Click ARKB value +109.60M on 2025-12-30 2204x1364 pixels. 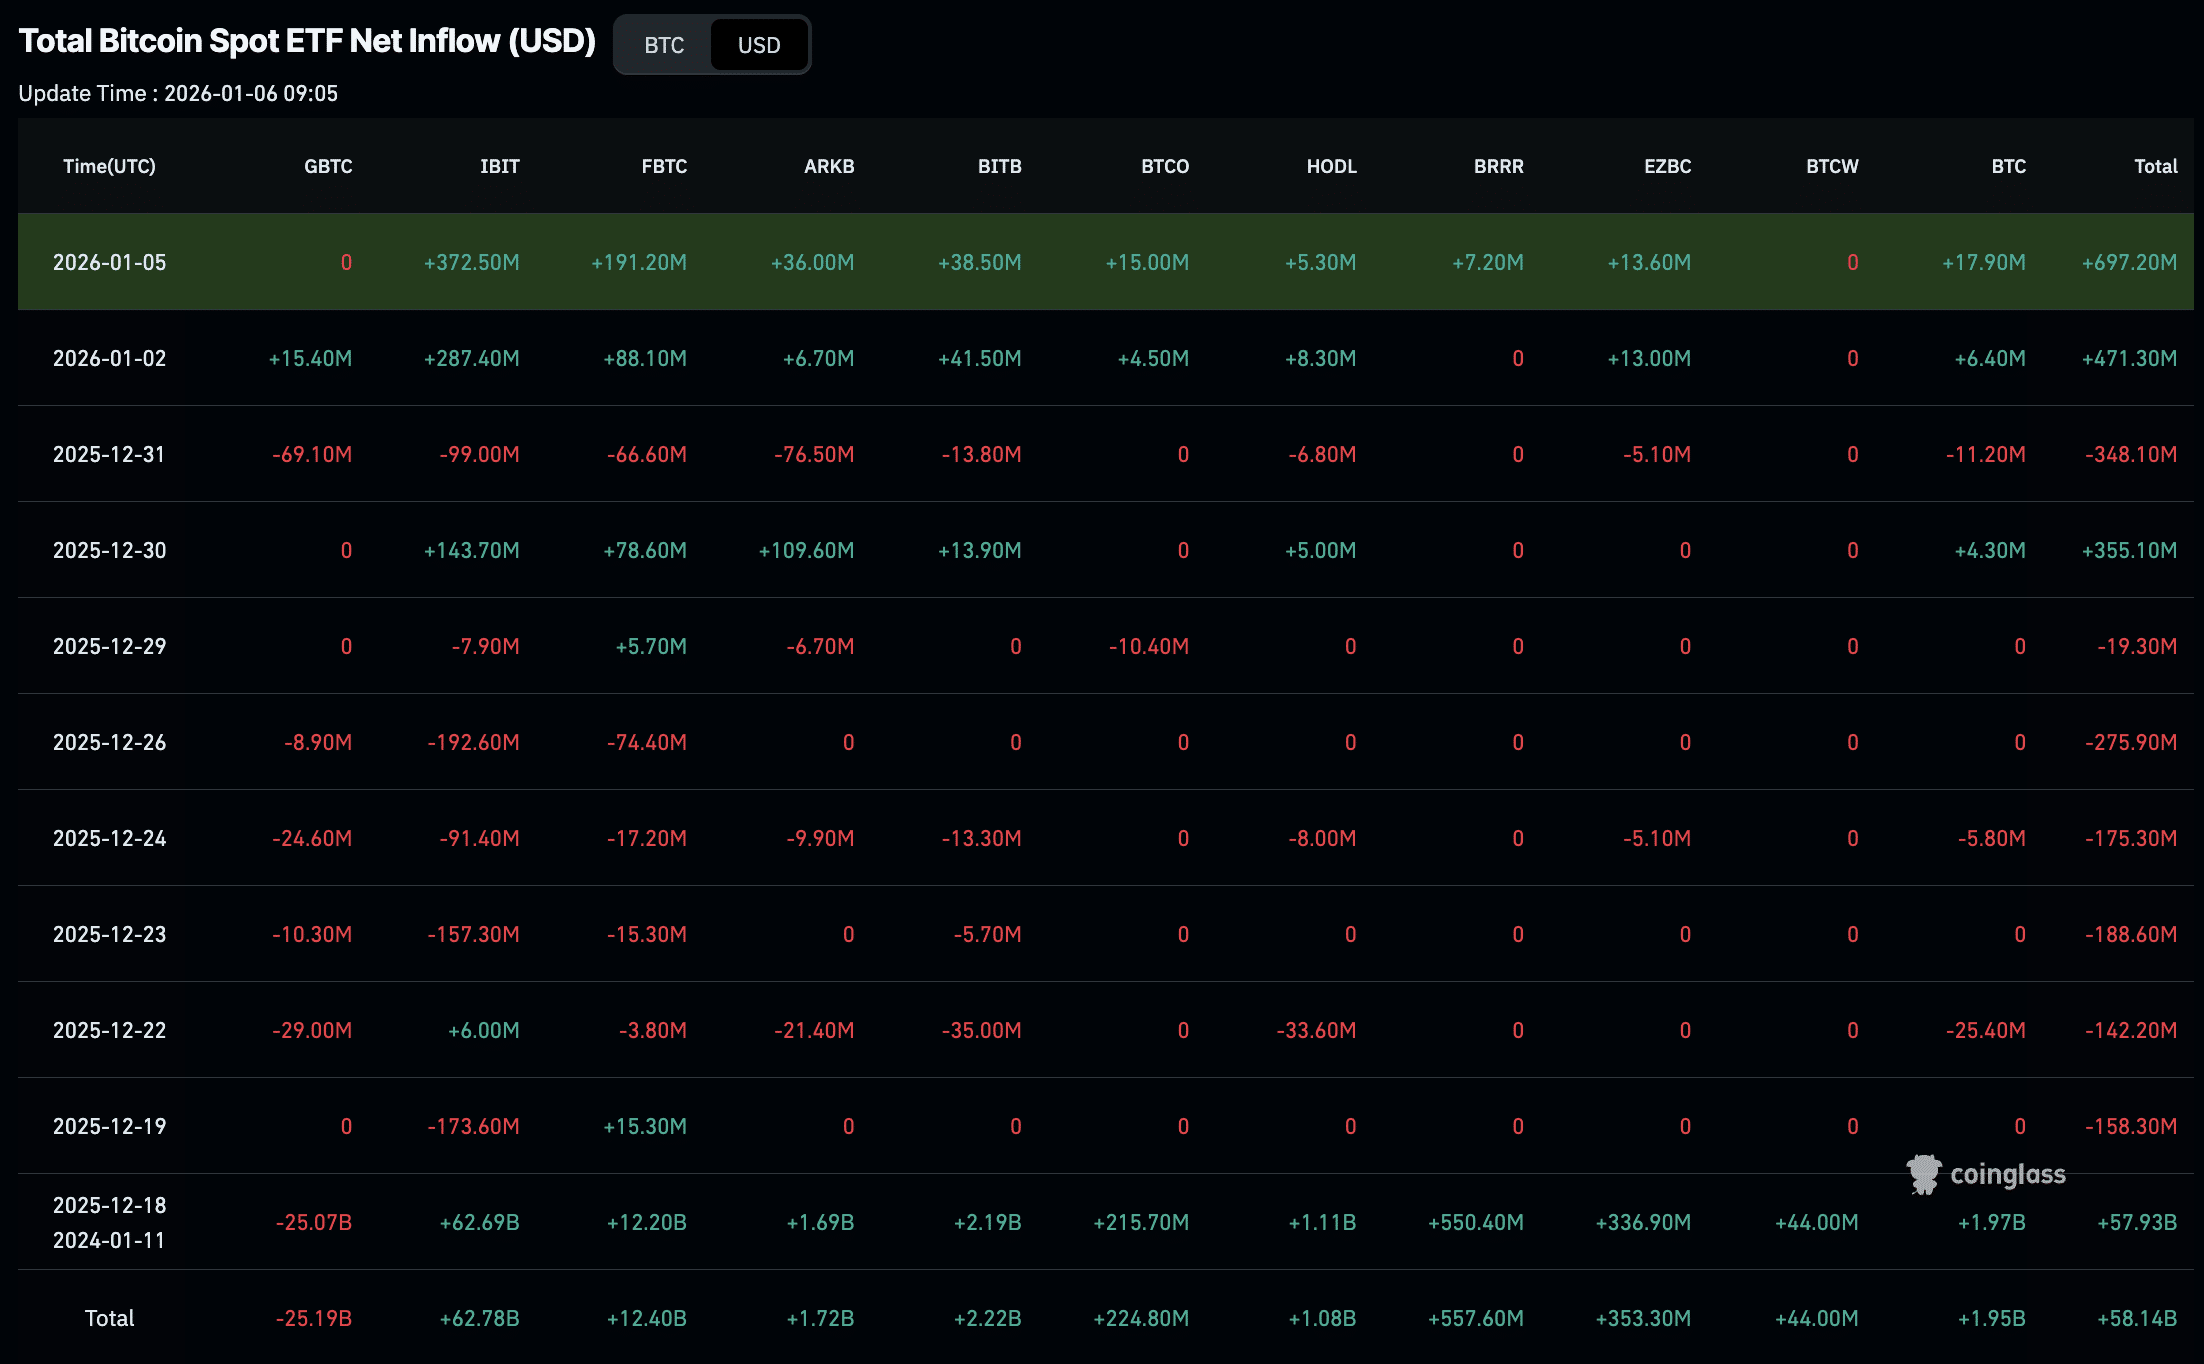pos(806,550)
